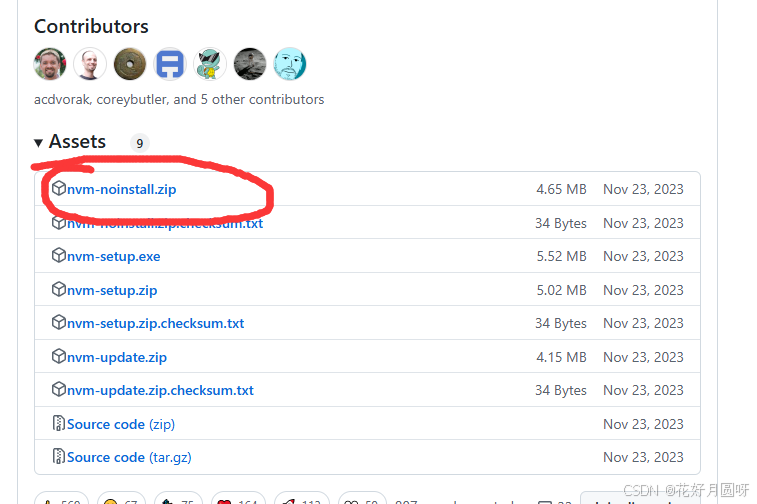Click the 4.15 MB file size
The image size is (757, 504).
561,357
